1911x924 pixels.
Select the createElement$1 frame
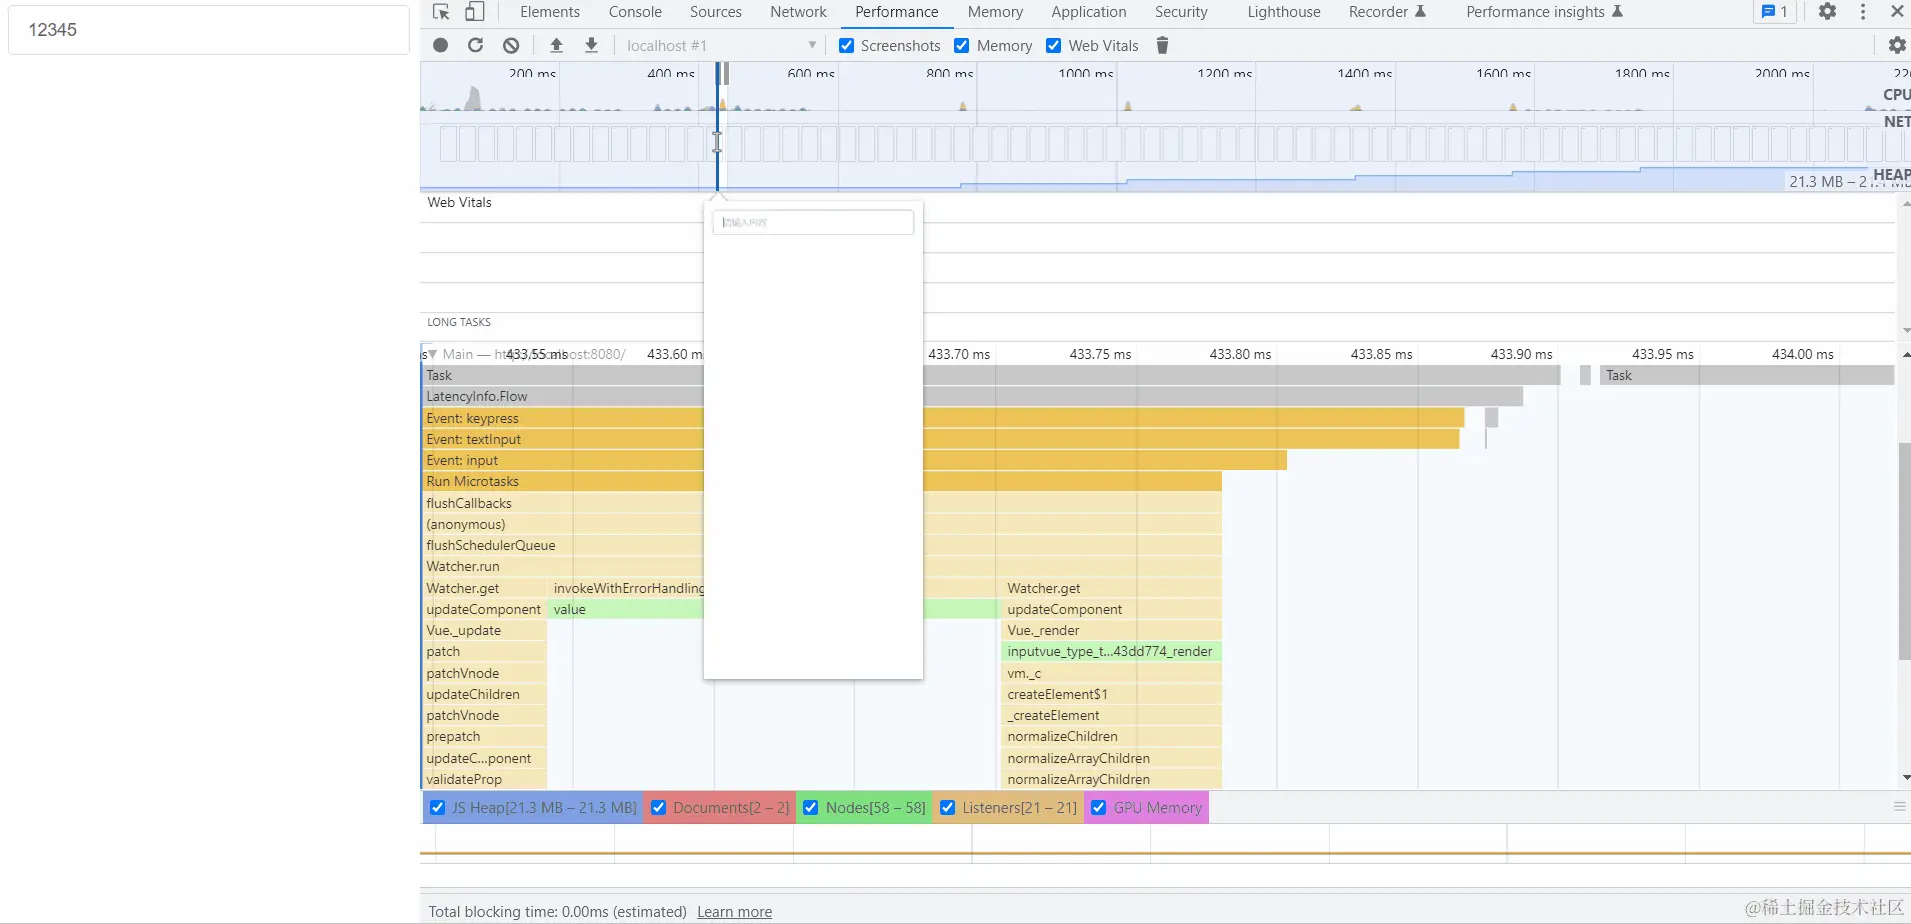click(1111, 694)
